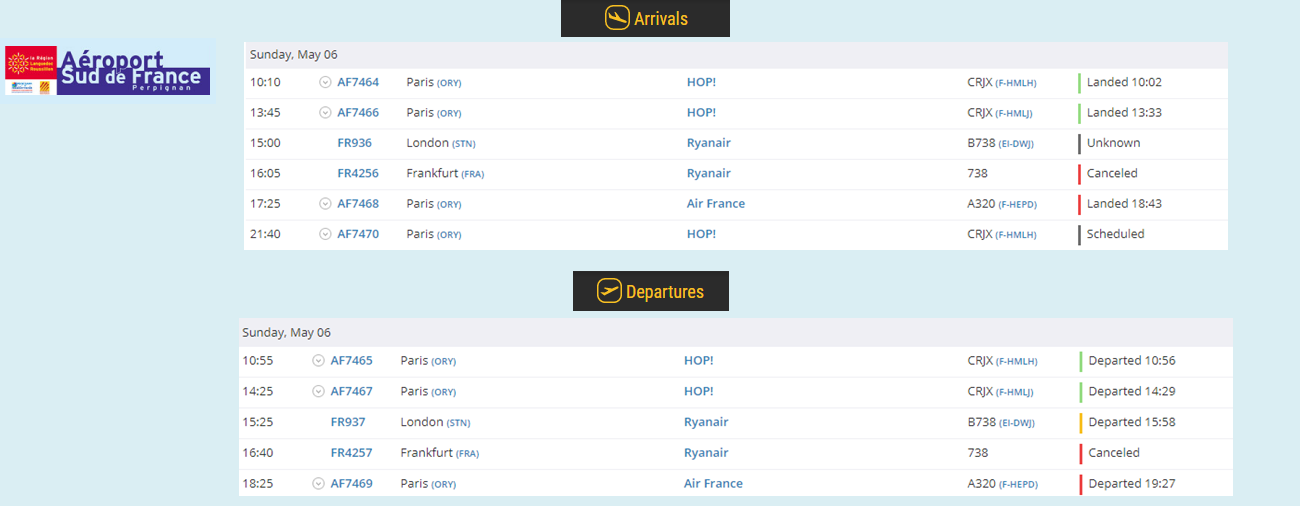Click status 'Unknown' for flight FR936
Image resolution: width=1300 pixels, height=506 pixels.
click(1113, 143)
